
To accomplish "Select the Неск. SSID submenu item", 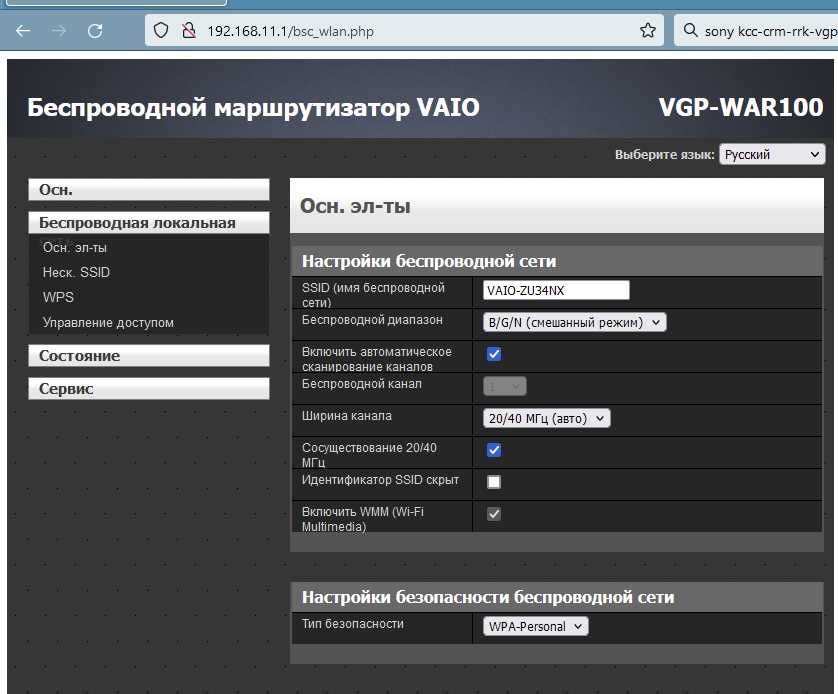I will coord(76,272).
